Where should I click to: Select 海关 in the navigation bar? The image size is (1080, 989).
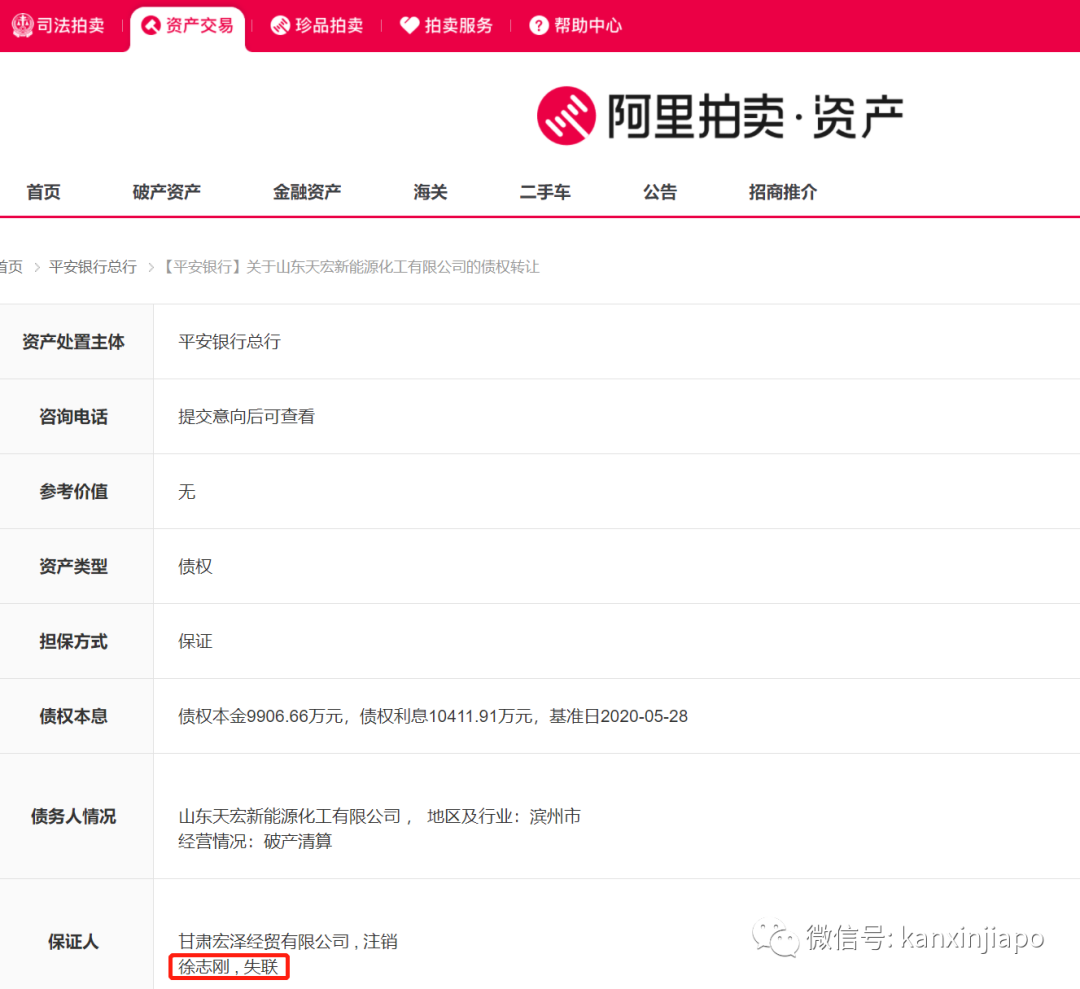431,192
